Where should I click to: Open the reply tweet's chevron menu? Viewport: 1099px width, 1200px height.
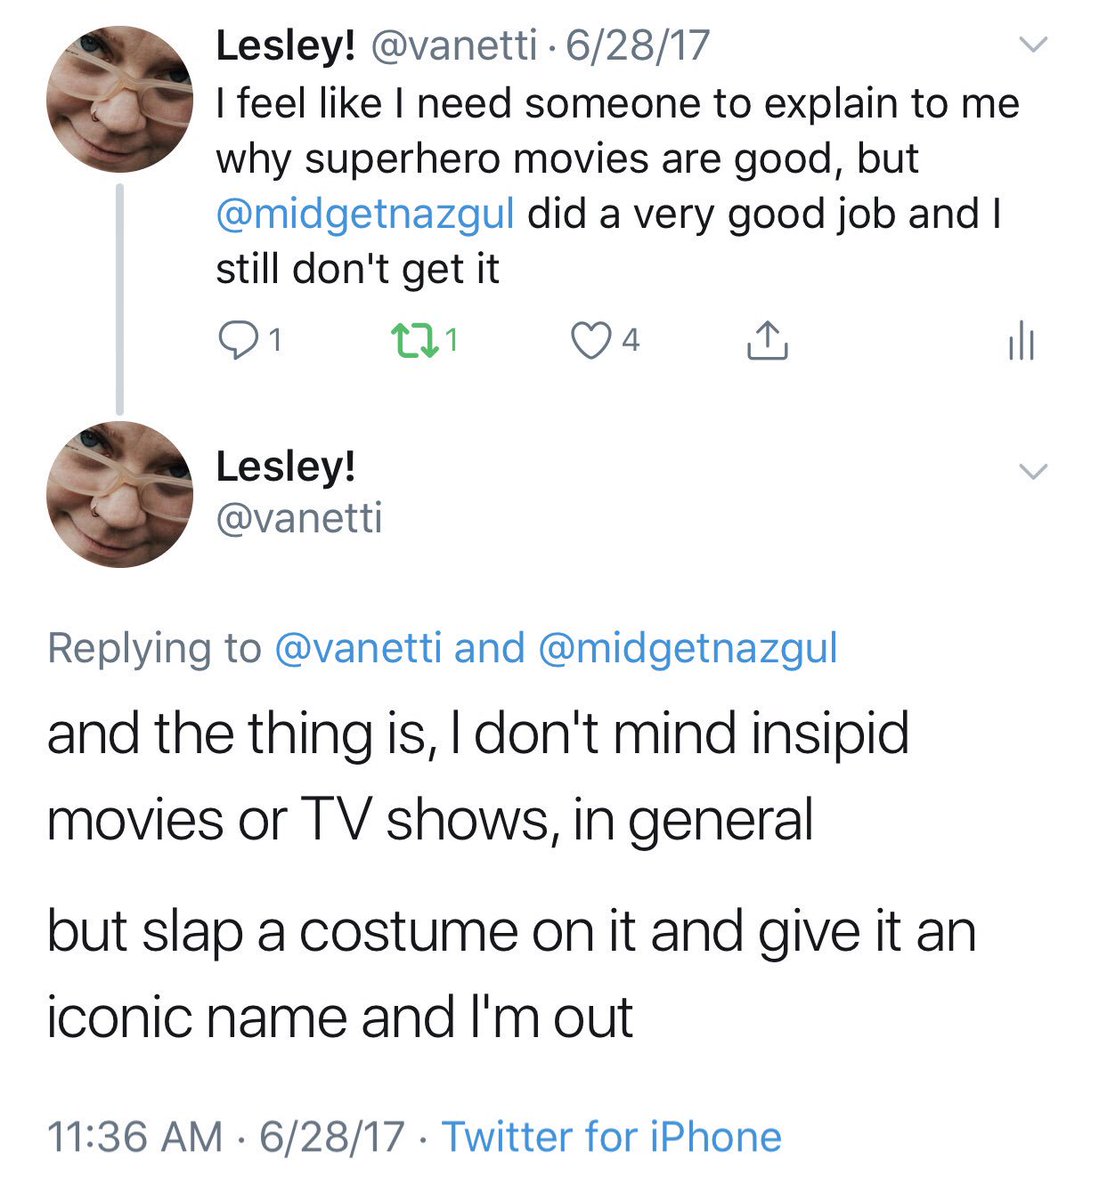(x=1032, y=471)
